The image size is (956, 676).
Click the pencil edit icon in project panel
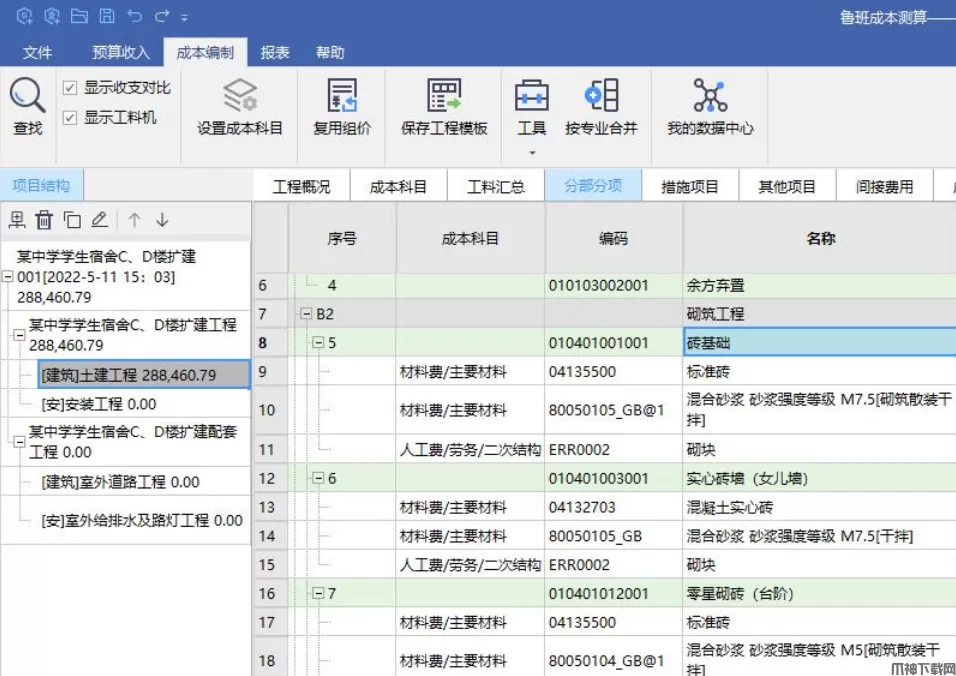pyautogui.click(x=99, y=220)
